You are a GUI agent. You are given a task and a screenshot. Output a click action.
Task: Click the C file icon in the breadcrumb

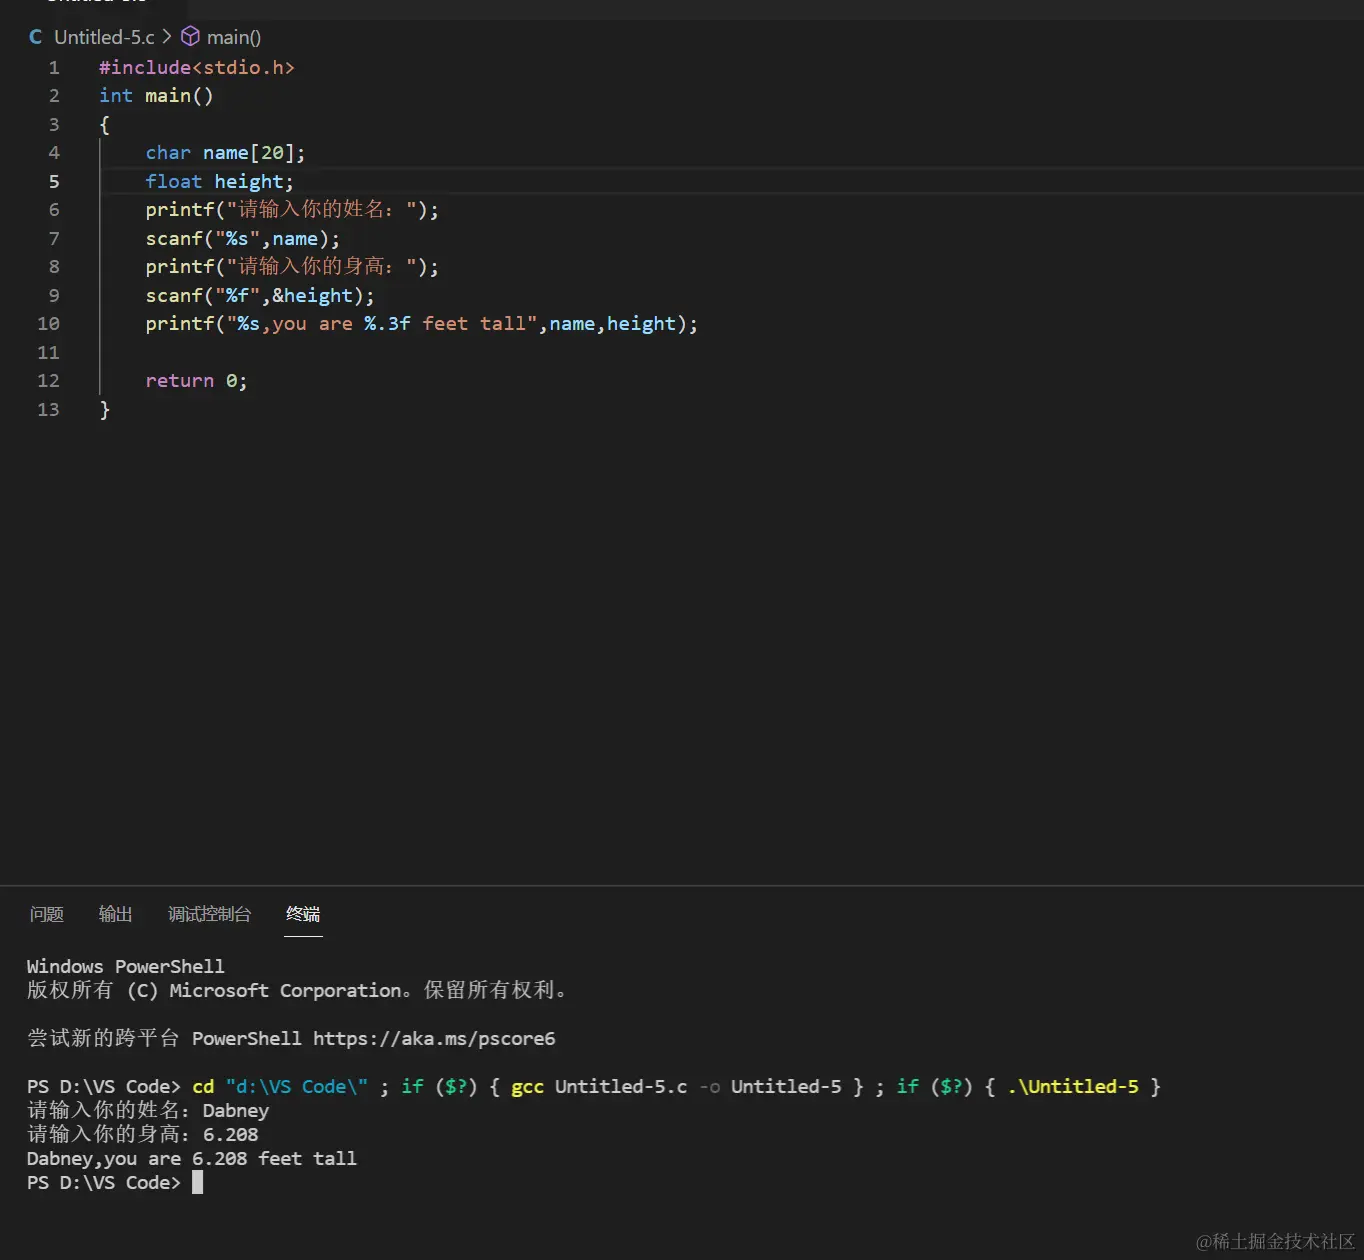[x=36, y=37]
